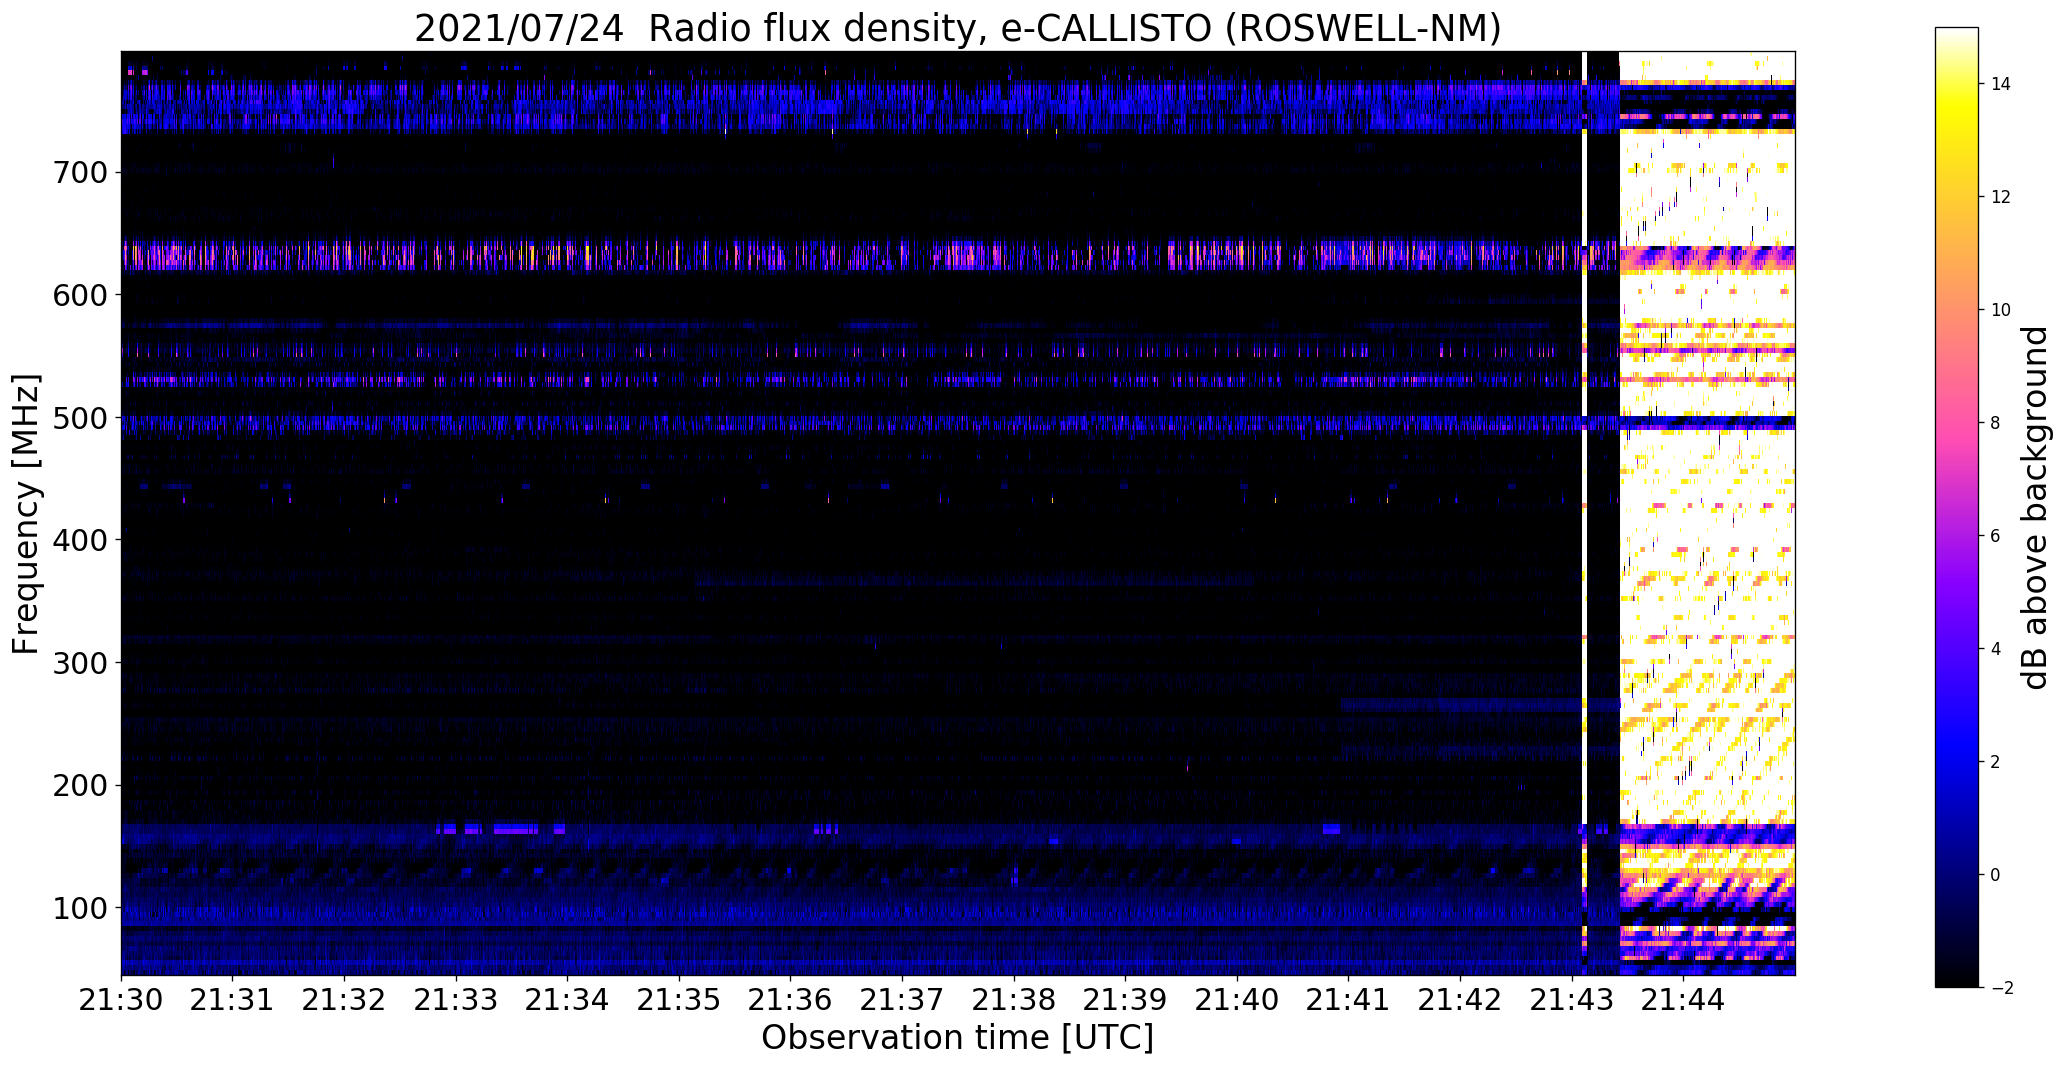Click the colorbar tick label 10
The height and width of the screenshot is (1067, 2066).
tap(2001, 310)
